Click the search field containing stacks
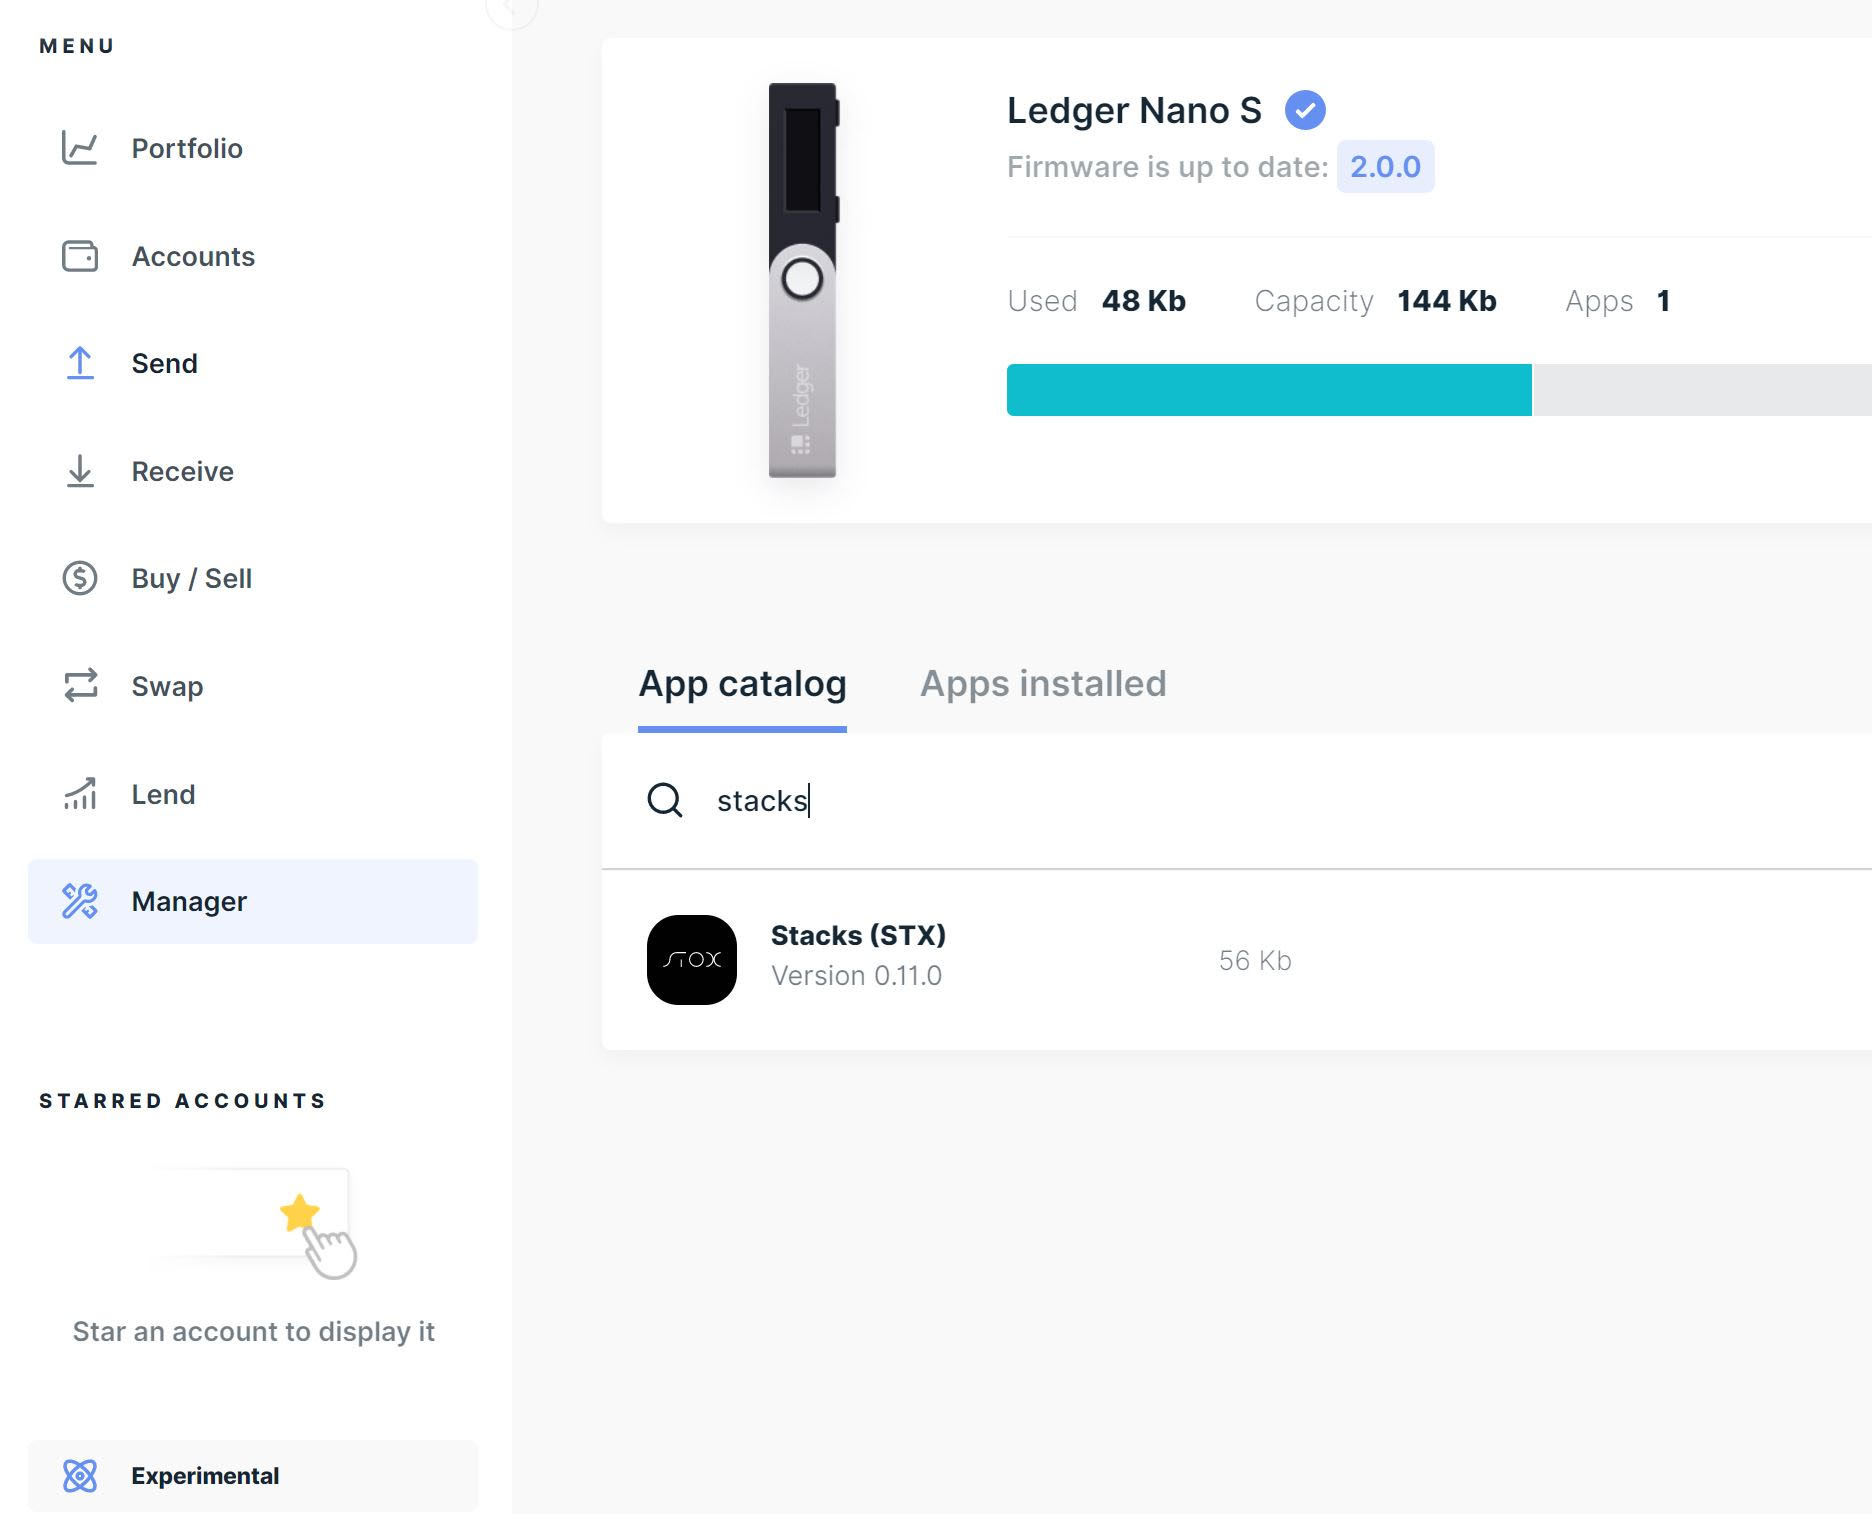1872x1514 pixels. click(x=1237, y=801)
